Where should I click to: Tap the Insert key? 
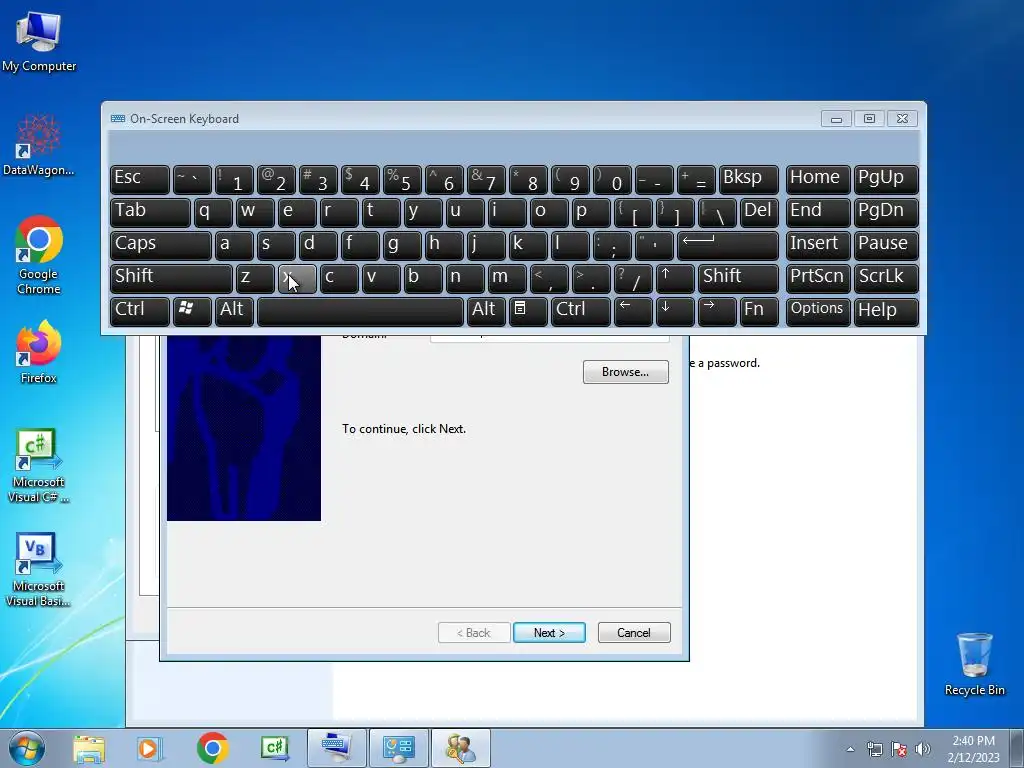click(818, 246)
